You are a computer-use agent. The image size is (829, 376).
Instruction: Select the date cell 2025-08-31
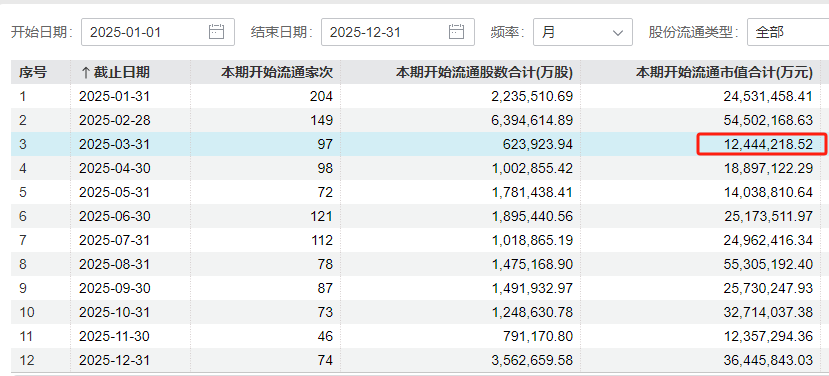(115, 264)
